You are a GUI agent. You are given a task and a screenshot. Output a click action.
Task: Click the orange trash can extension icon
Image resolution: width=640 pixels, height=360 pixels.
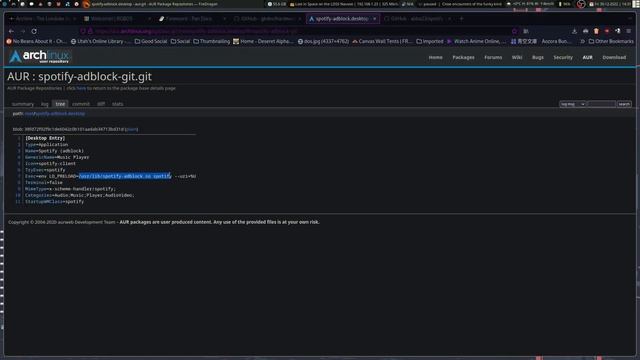point(596,31)
